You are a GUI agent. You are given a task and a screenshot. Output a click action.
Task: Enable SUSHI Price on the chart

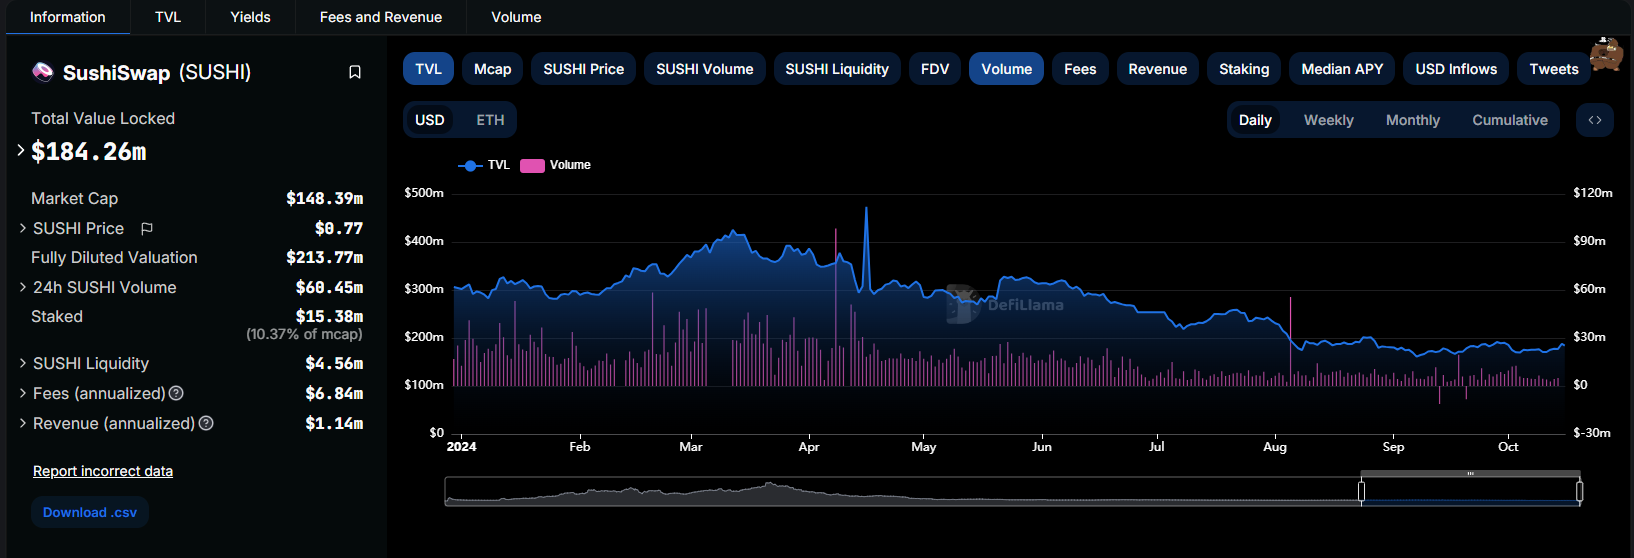point(583,69)
